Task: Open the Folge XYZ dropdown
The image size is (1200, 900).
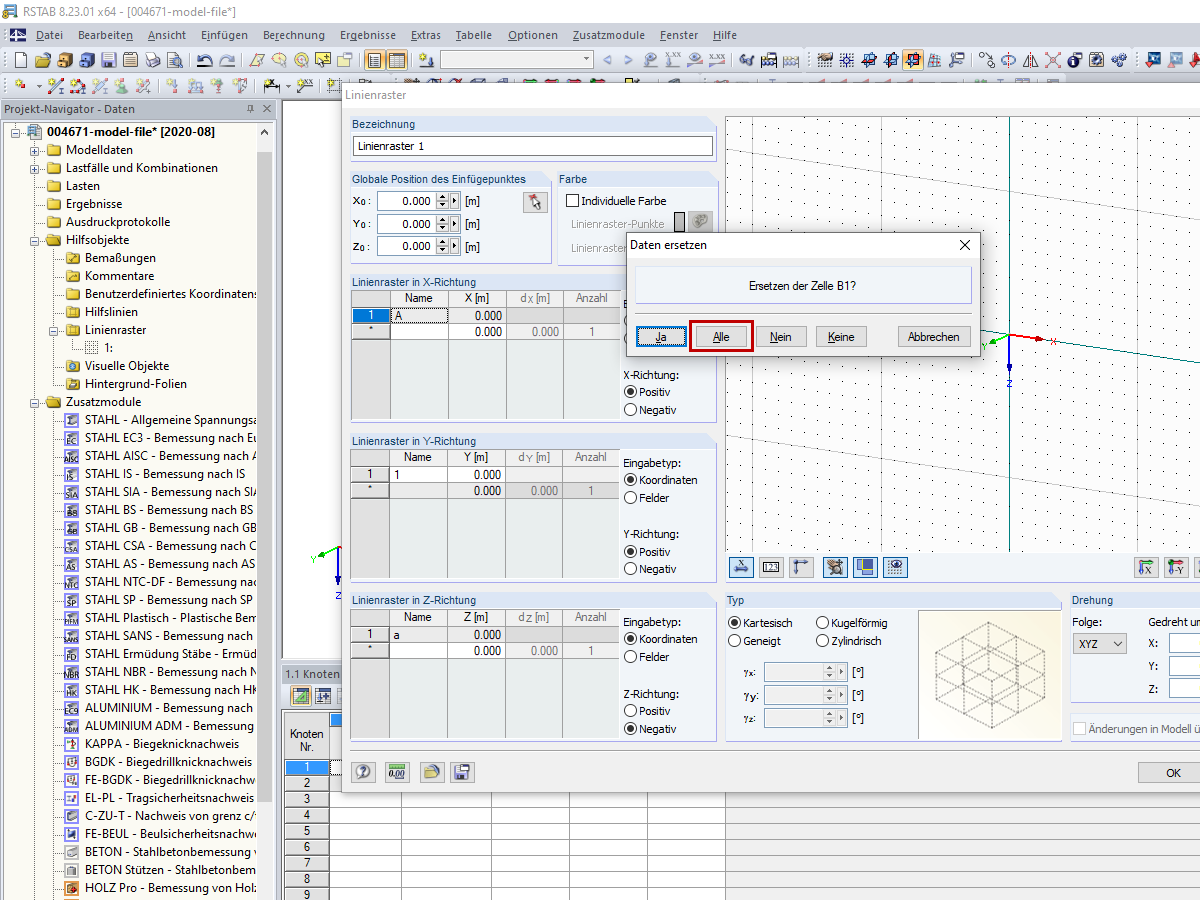Action: (x=1100, y=644)
